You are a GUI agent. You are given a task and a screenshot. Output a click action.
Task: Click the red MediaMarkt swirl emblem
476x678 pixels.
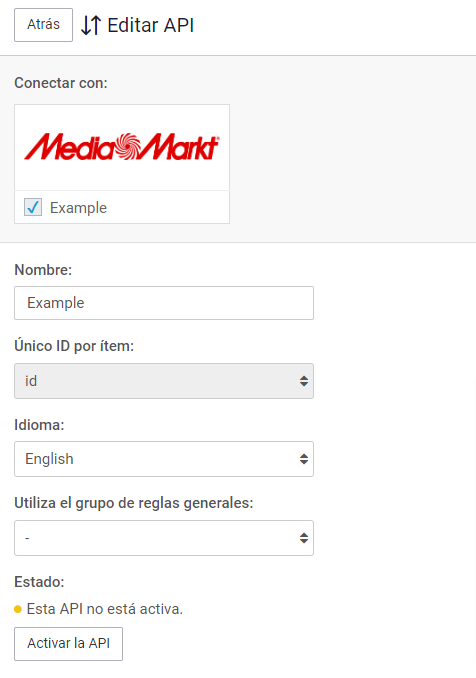coord(127,147)
